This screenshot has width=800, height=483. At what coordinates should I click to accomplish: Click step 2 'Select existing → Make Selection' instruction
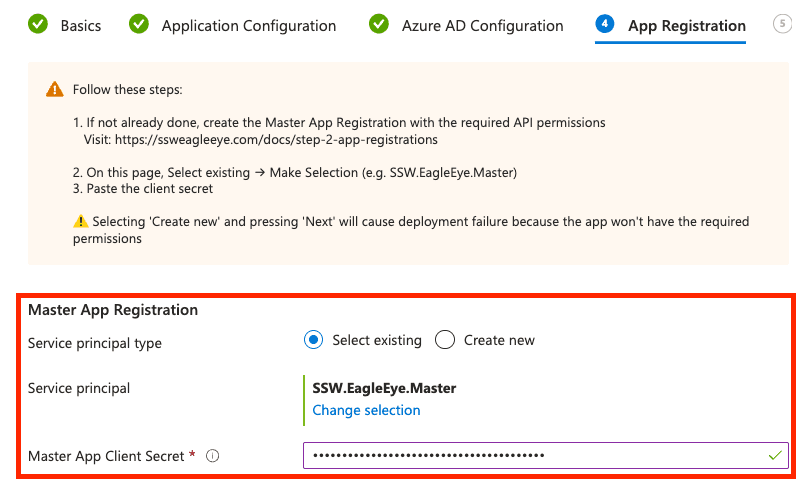click(x=295, y=172)
